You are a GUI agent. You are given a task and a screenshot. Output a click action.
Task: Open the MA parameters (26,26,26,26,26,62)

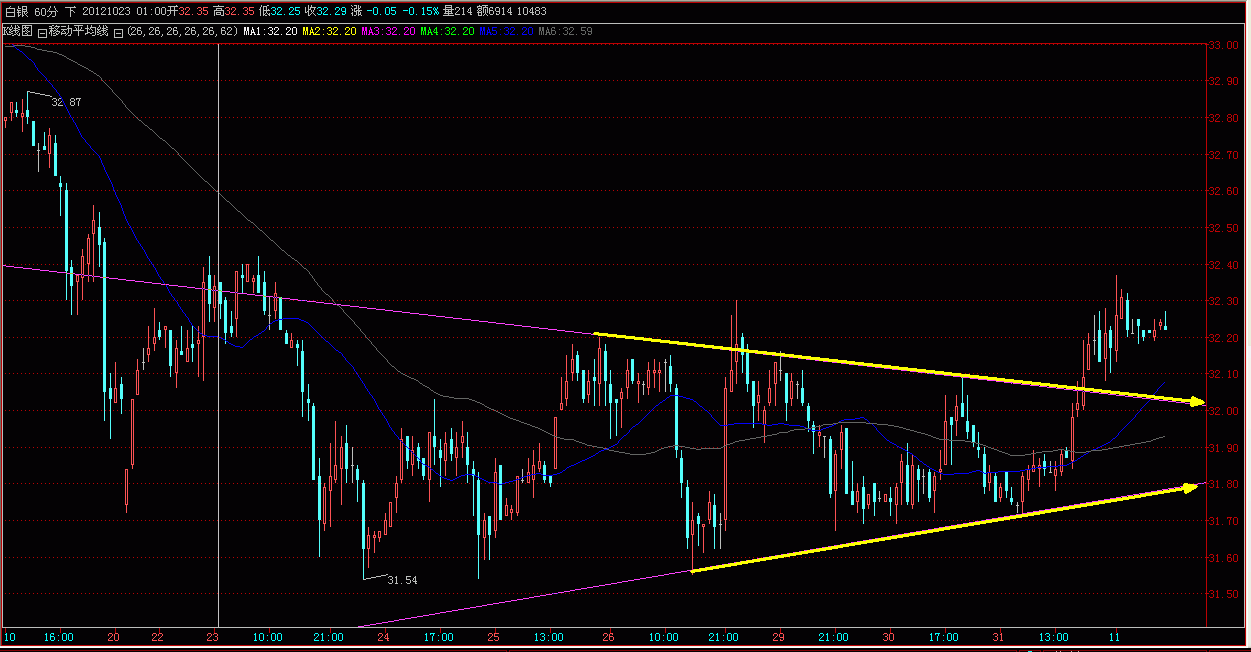[x=182, y=32]
